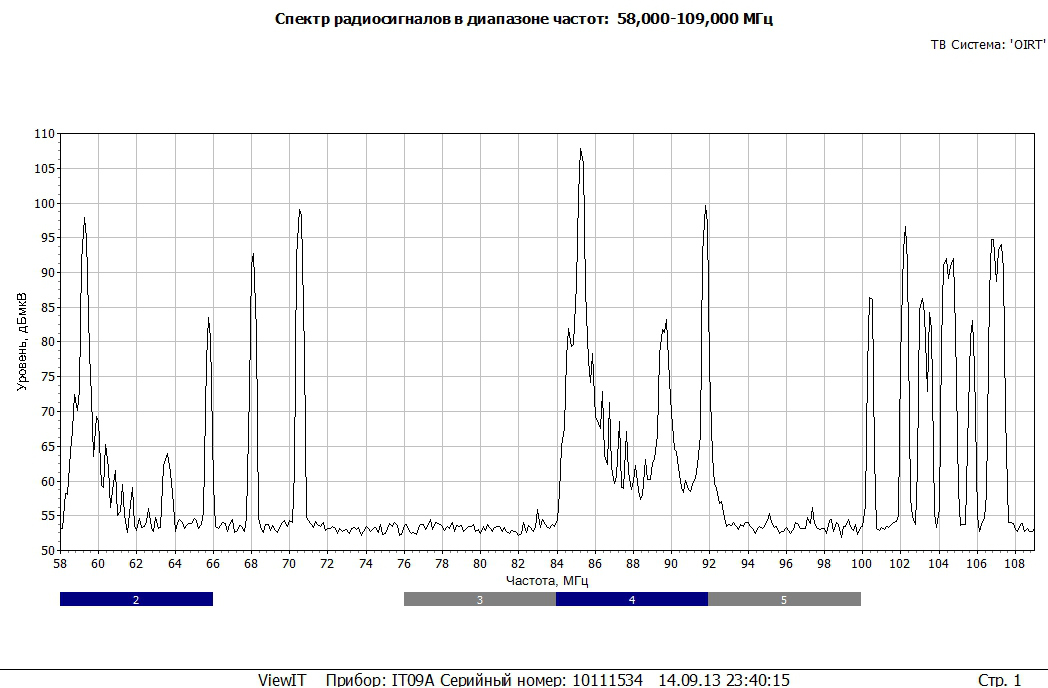Click the 'ViewIT' text in footer
1048x688 pixels.
pos(282,680)
